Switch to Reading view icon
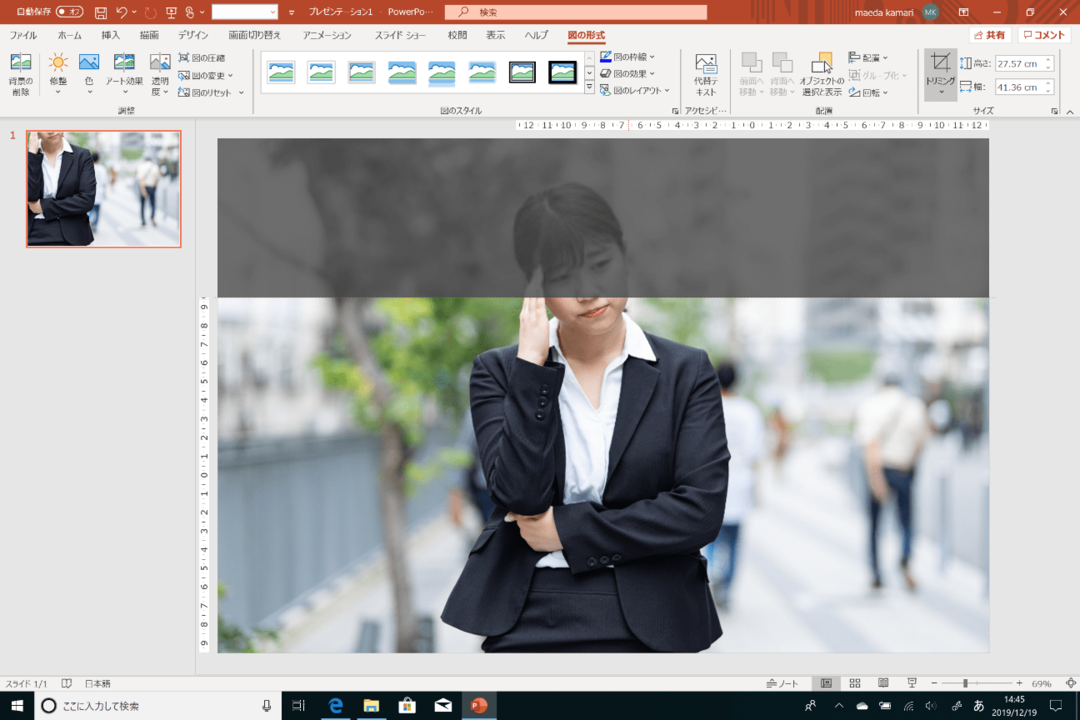 tap(883, 683)
